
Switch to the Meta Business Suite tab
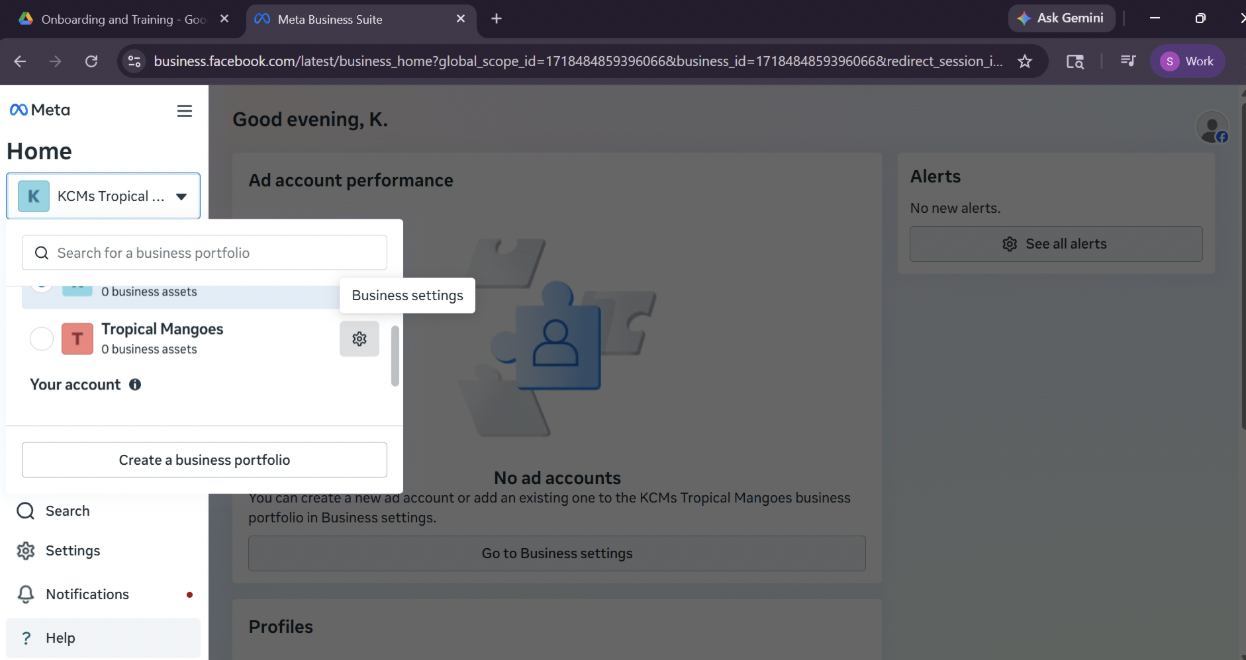[x=358, y=19]
